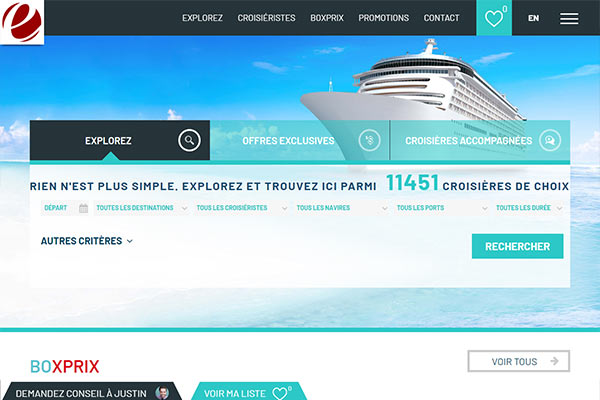
Task: Open the Tous les ports dropdown
Action: coord(442,208)
